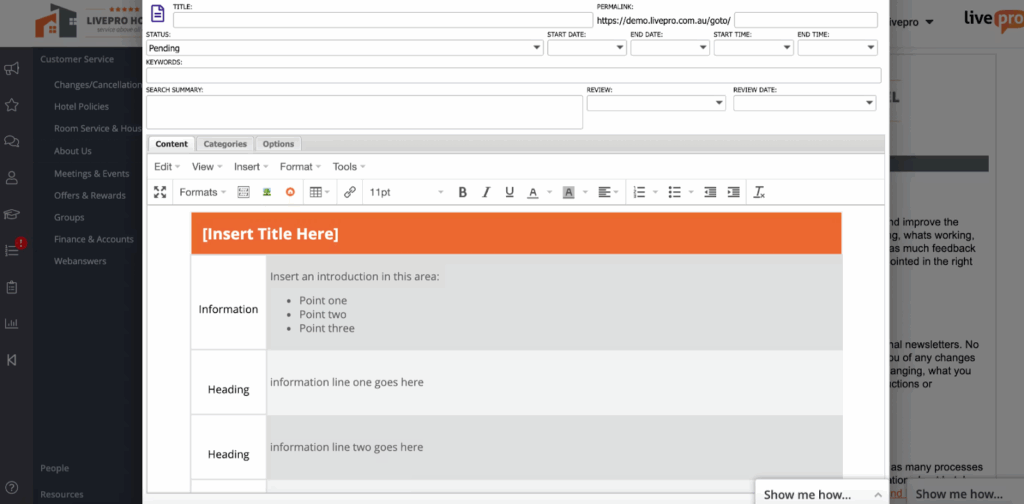Switch to the Categories tab
1024x504 pixels.
(225, 144)
